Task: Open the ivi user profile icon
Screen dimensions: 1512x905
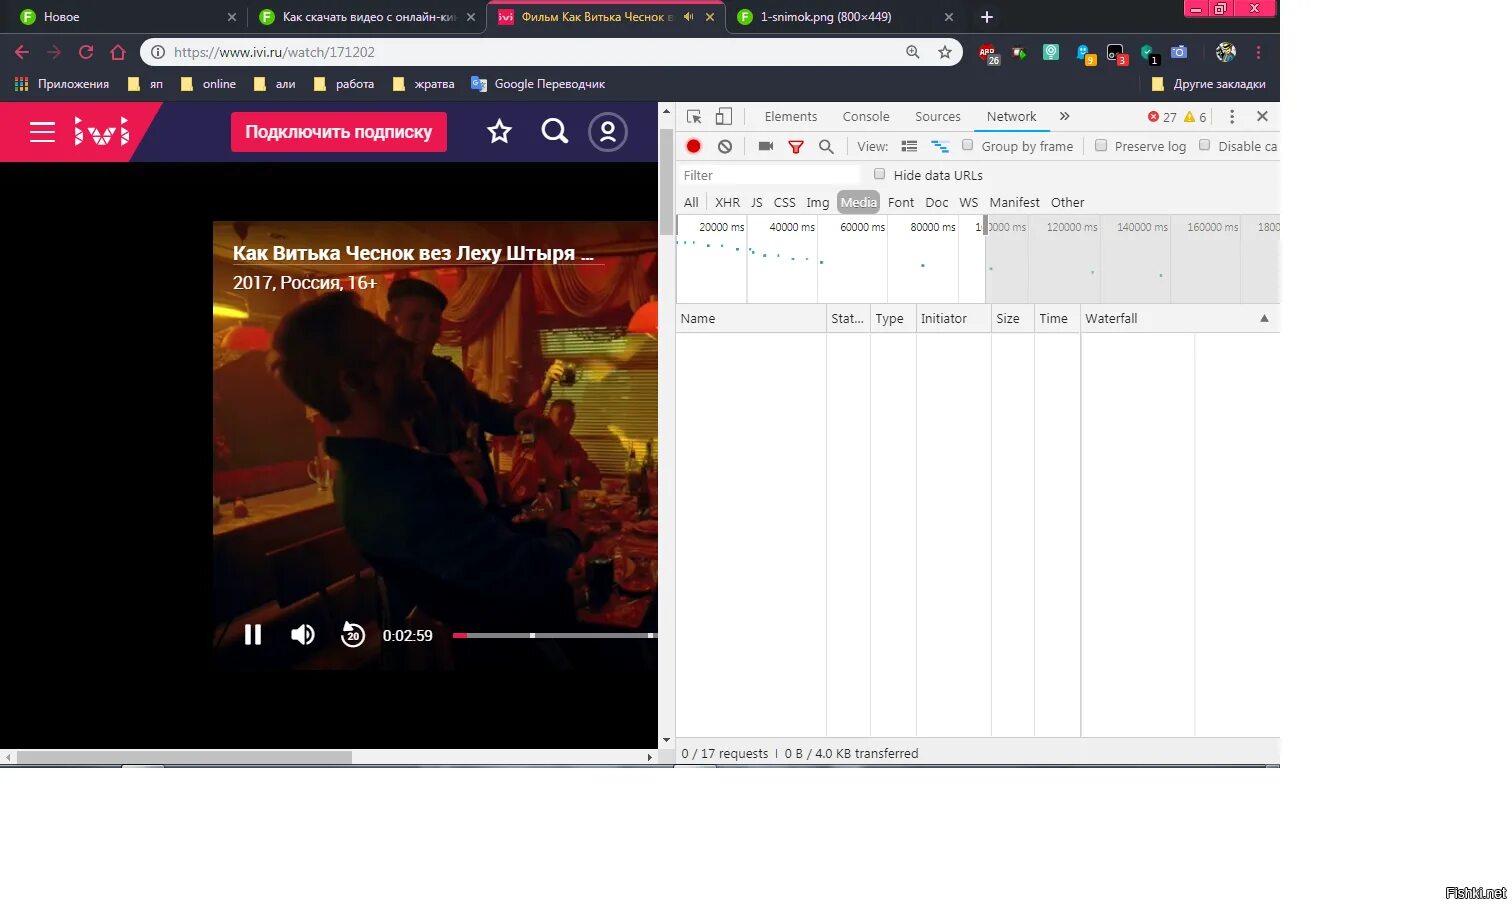Action: (x=607, y=132)
